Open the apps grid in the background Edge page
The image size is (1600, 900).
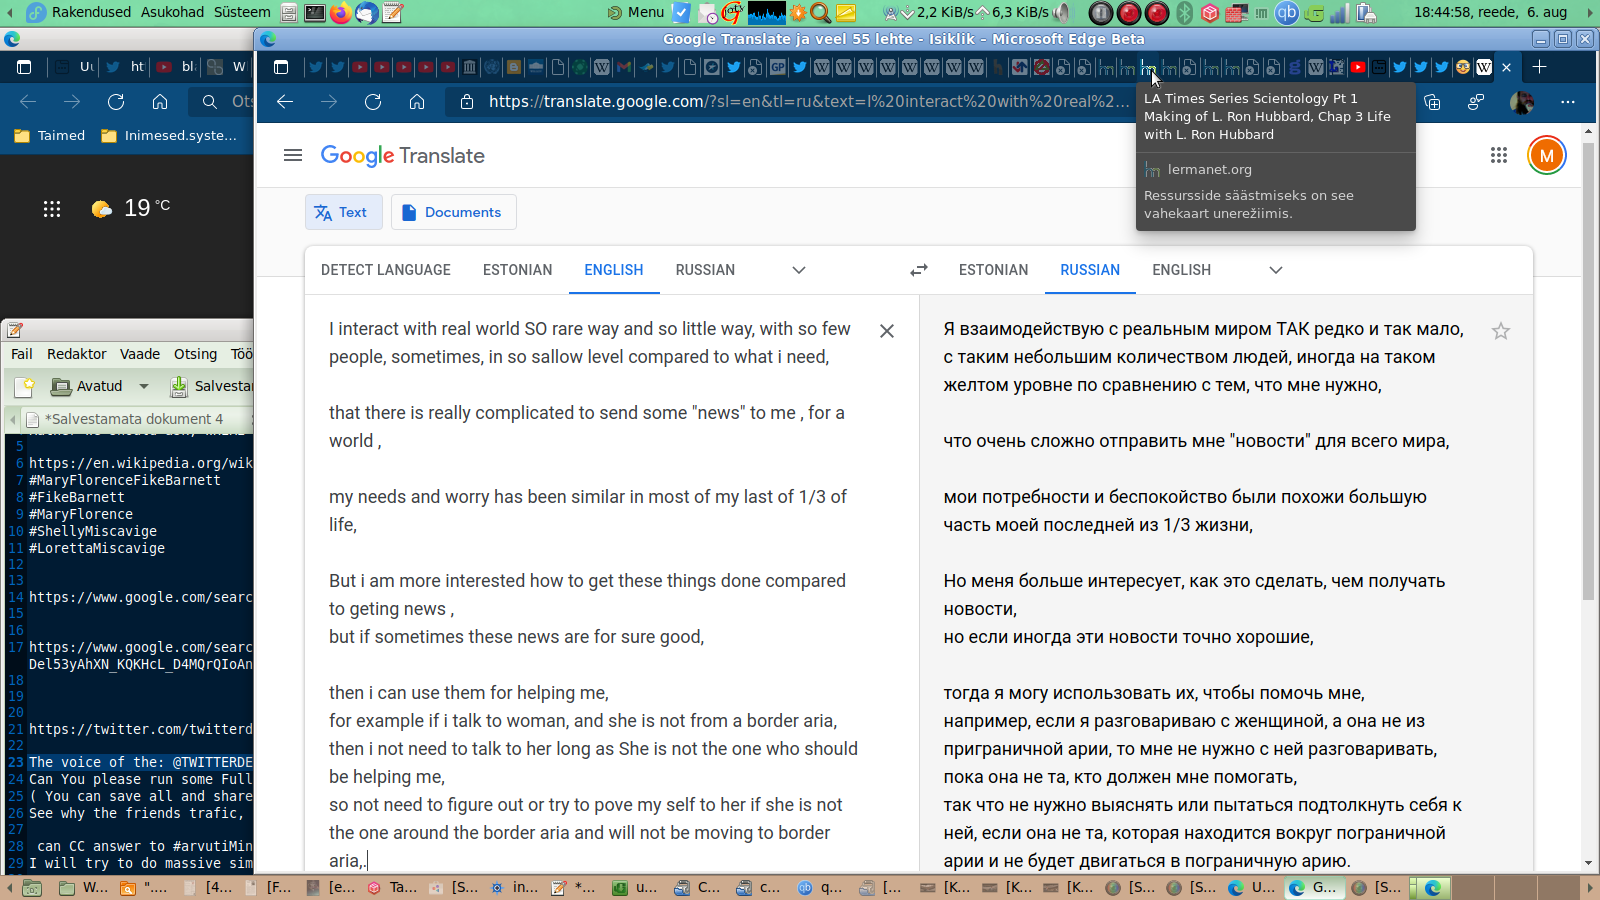52,208
